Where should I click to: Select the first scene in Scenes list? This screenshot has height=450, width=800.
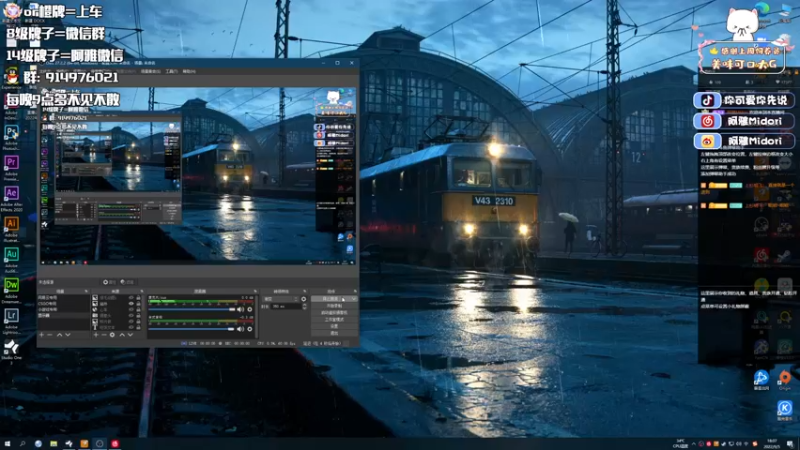coord(64,297)
